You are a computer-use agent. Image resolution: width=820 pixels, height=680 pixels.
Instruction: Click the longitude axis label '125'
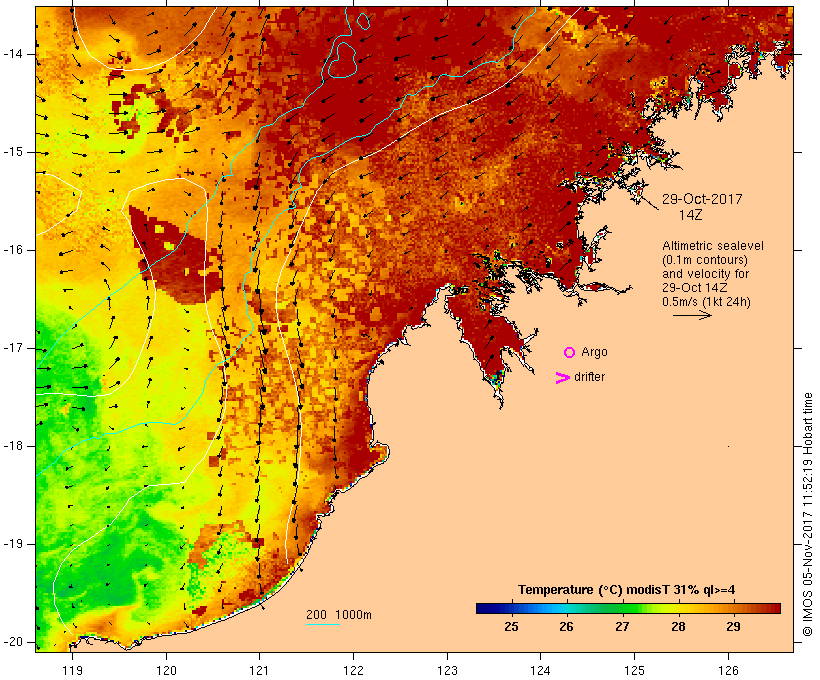point(635,670)
